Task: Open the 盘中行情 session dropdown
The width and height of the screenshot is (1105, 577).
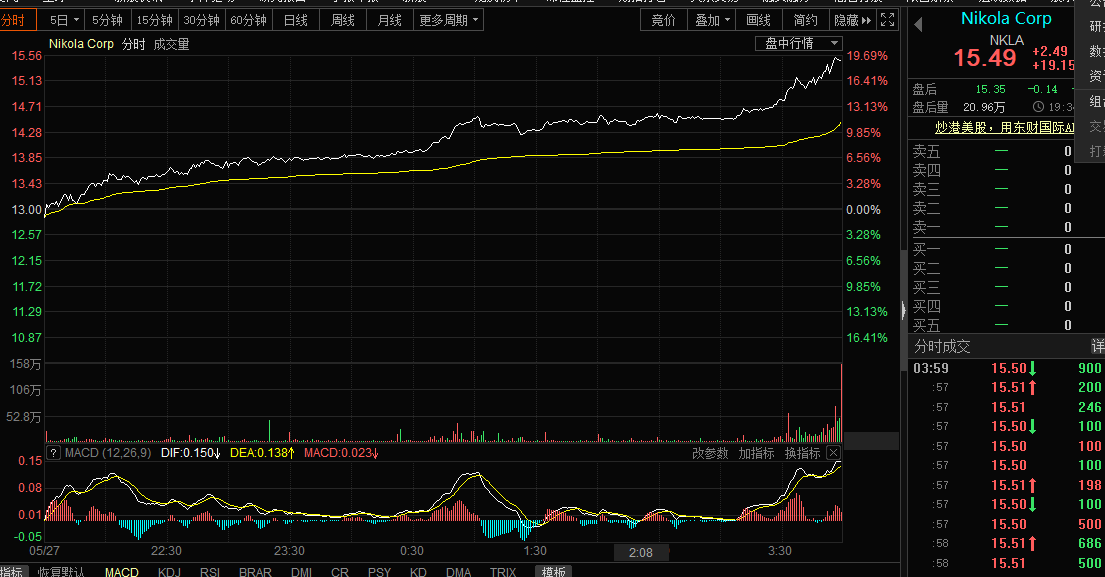Action: 798,44
